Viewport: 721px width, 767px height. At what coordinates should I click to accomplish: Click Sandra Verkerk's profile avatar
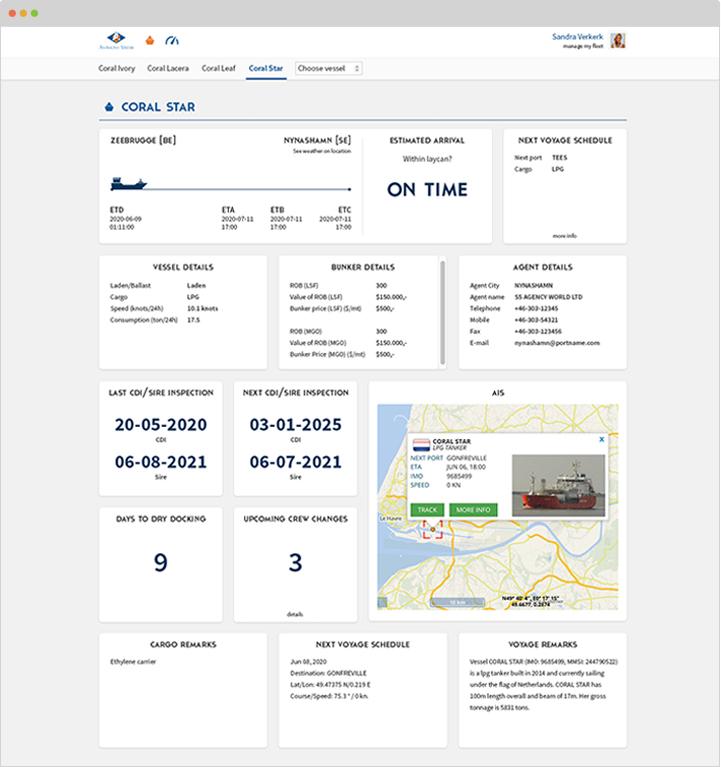618,41
